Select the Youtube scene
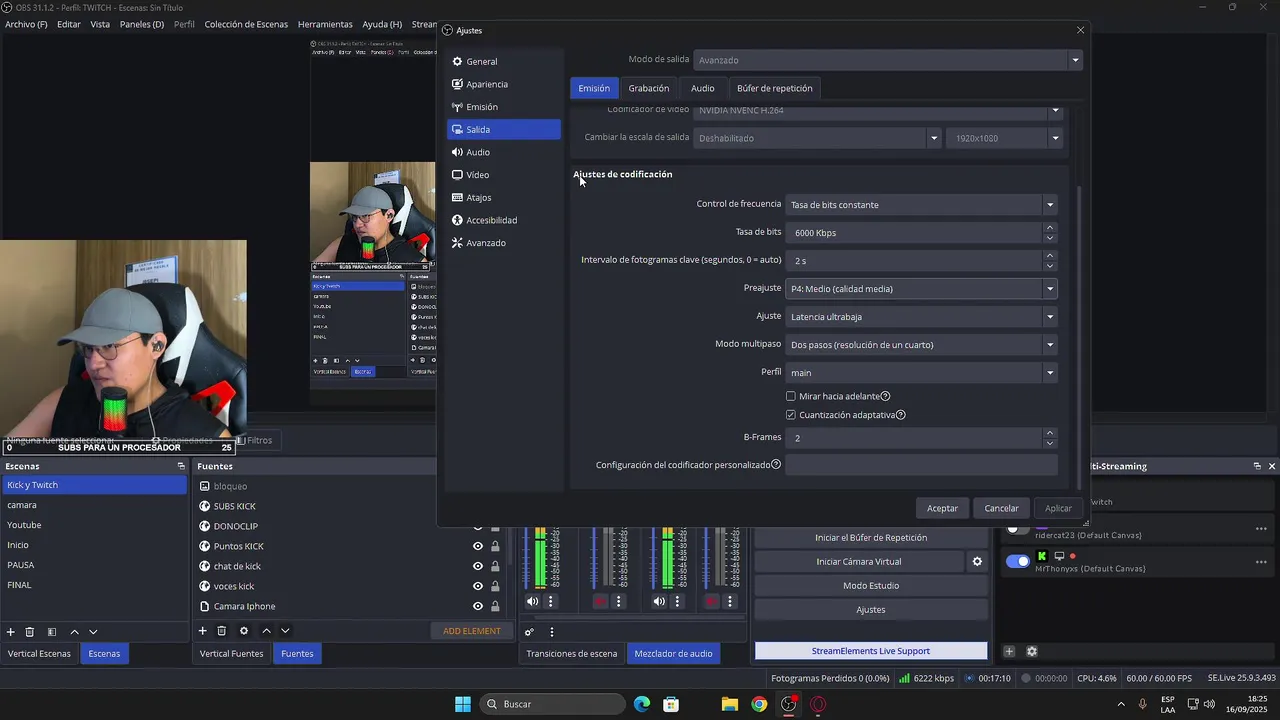Screen dimensions: 1280x720 (x=94, y=525)
